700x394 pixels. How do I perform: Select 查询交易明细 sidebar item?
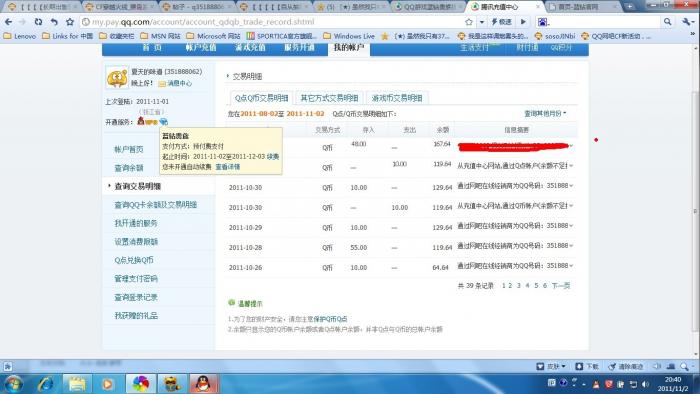point(138,187)
